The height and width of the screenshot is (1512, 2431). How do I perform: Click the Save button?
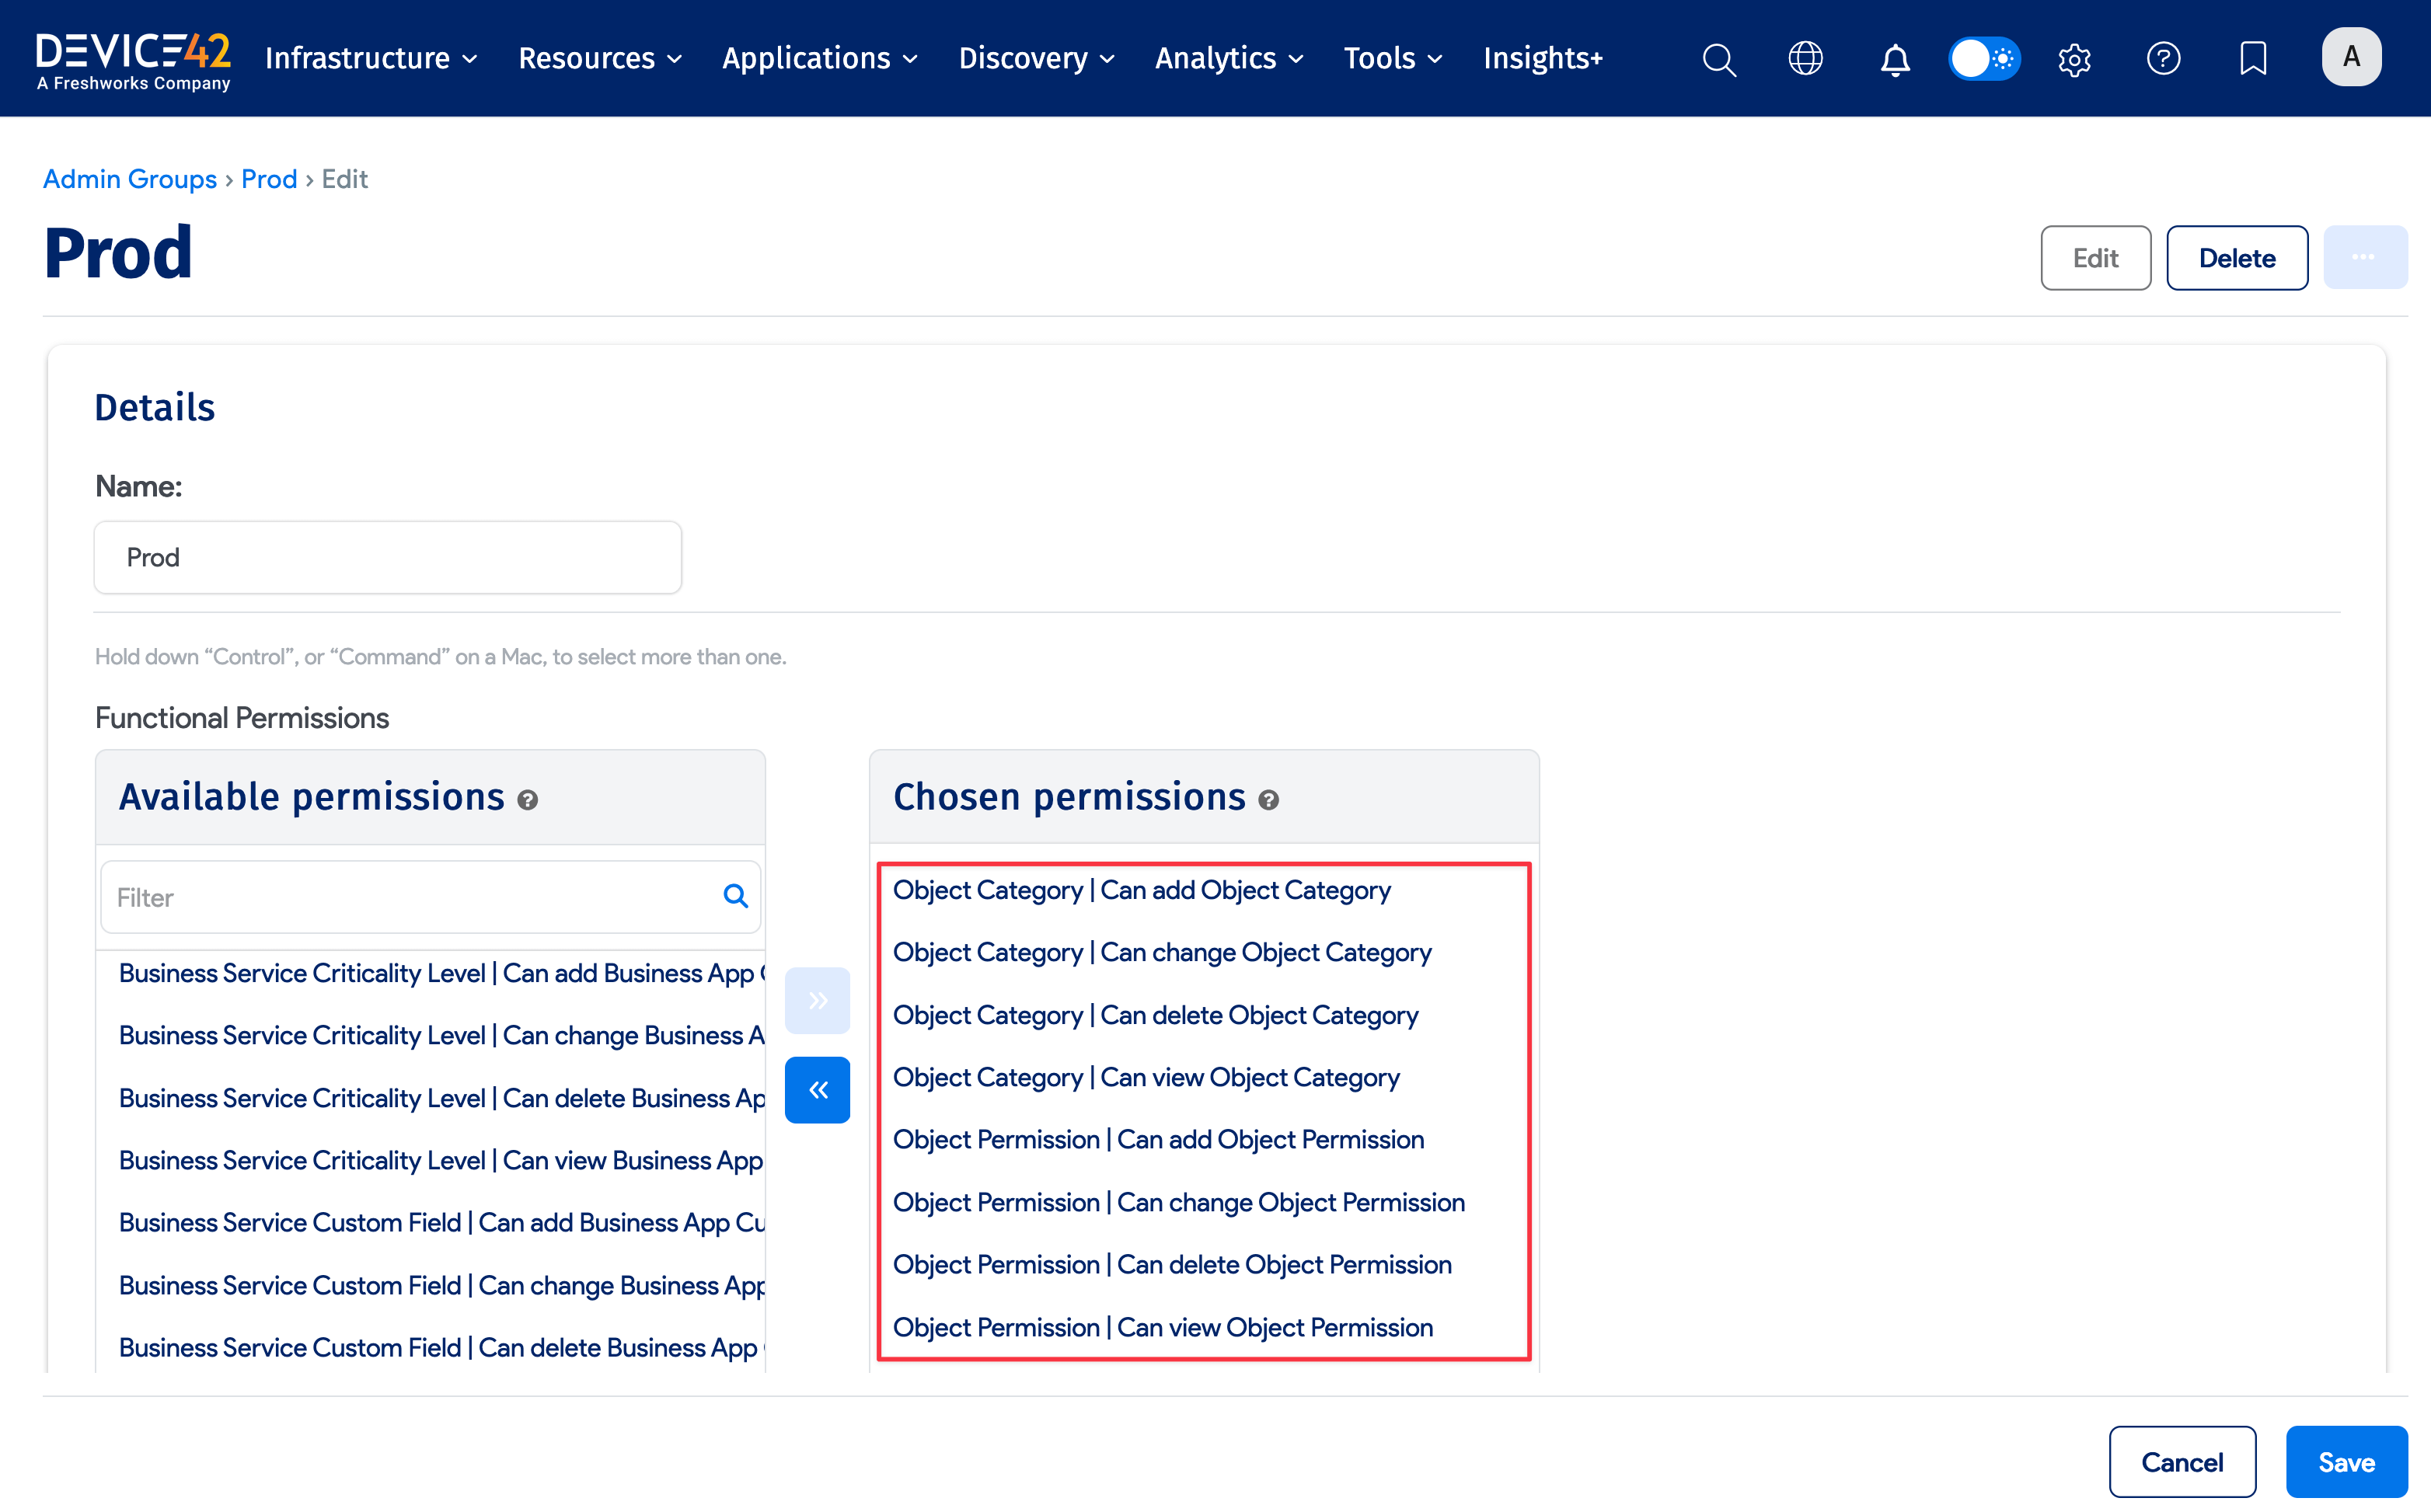pyautogui.click(x=2346, y=1461)
